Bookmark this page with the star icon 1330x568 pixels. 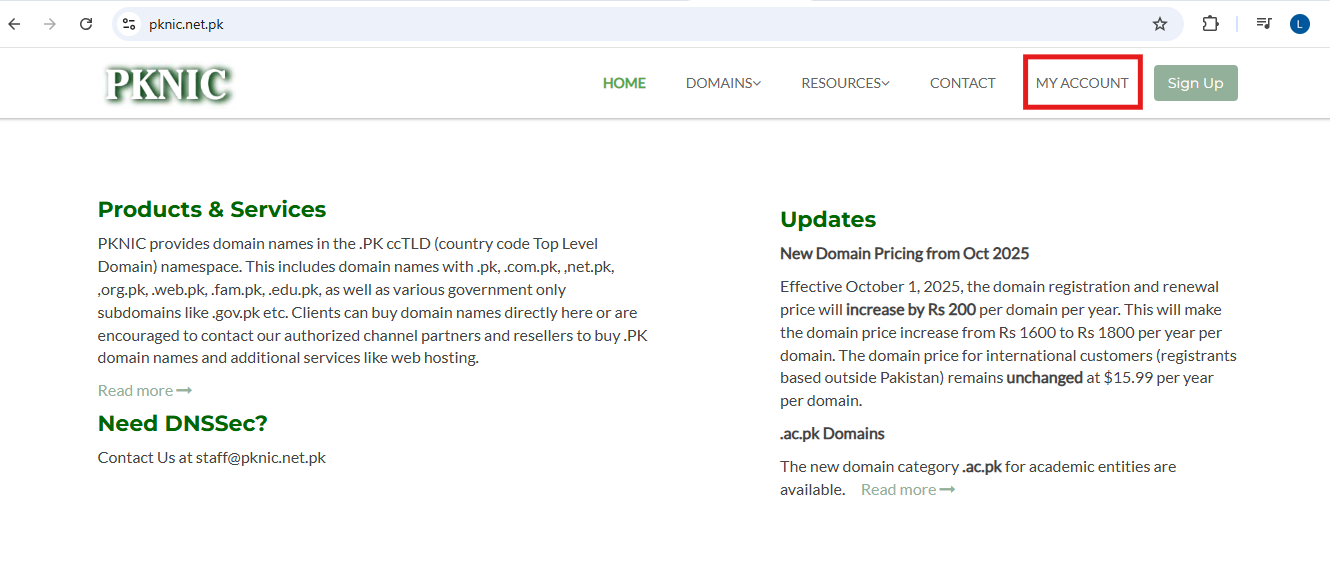pos(1159,24)
